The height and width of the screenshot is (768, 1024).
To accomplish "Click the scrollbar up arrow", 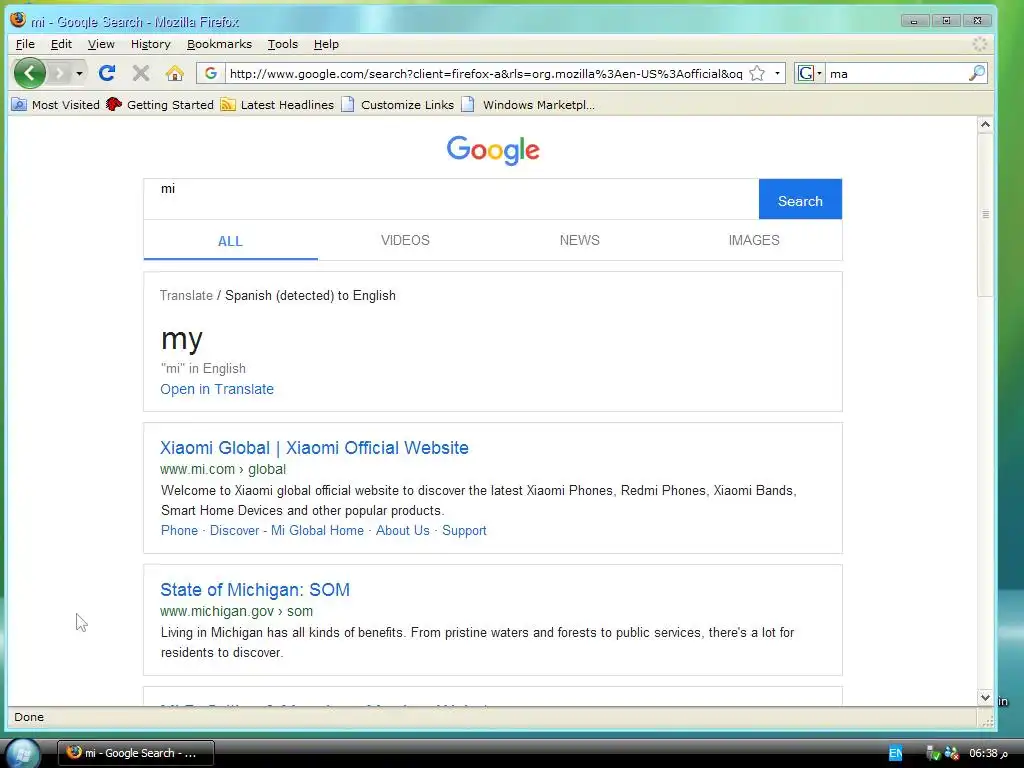I will pyautogui.click(x=985, y=125).
